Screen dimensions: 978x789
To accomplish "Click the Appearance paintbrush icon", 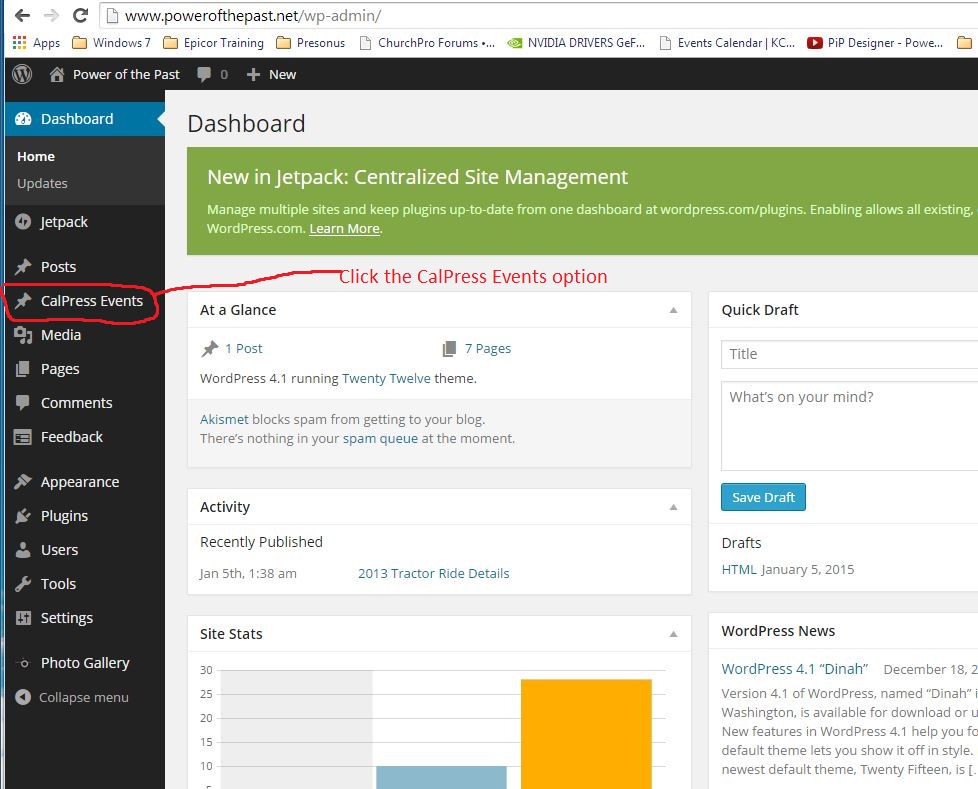I will 23,482.
